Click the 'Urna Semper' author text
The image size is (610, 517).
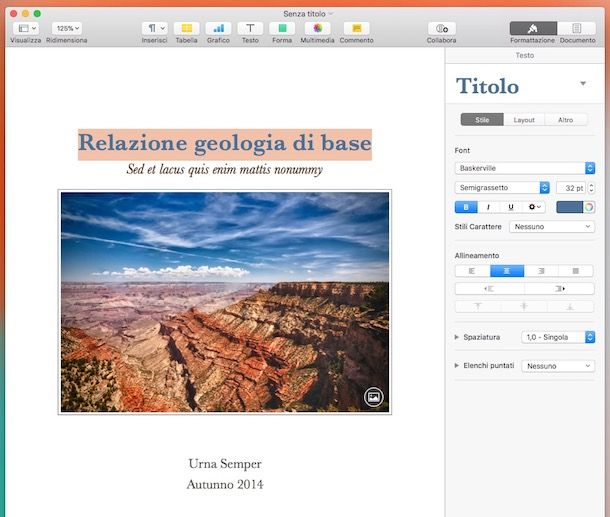225,464
